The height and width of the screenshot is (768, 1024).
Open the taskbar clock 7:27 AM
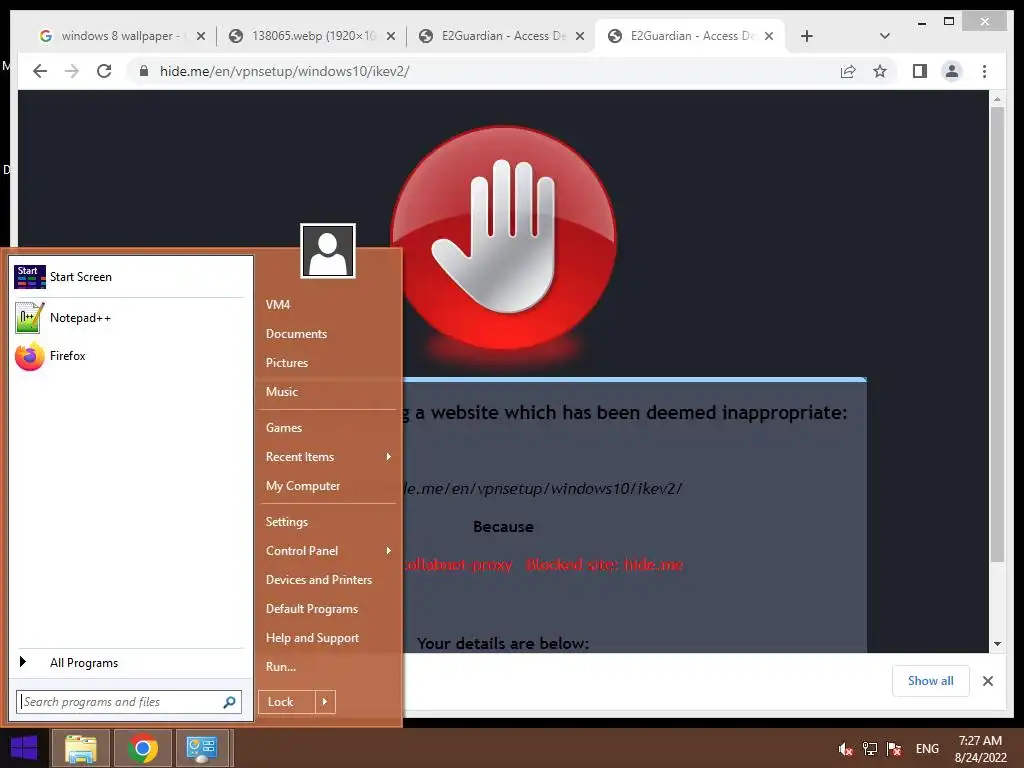[980, 749]
